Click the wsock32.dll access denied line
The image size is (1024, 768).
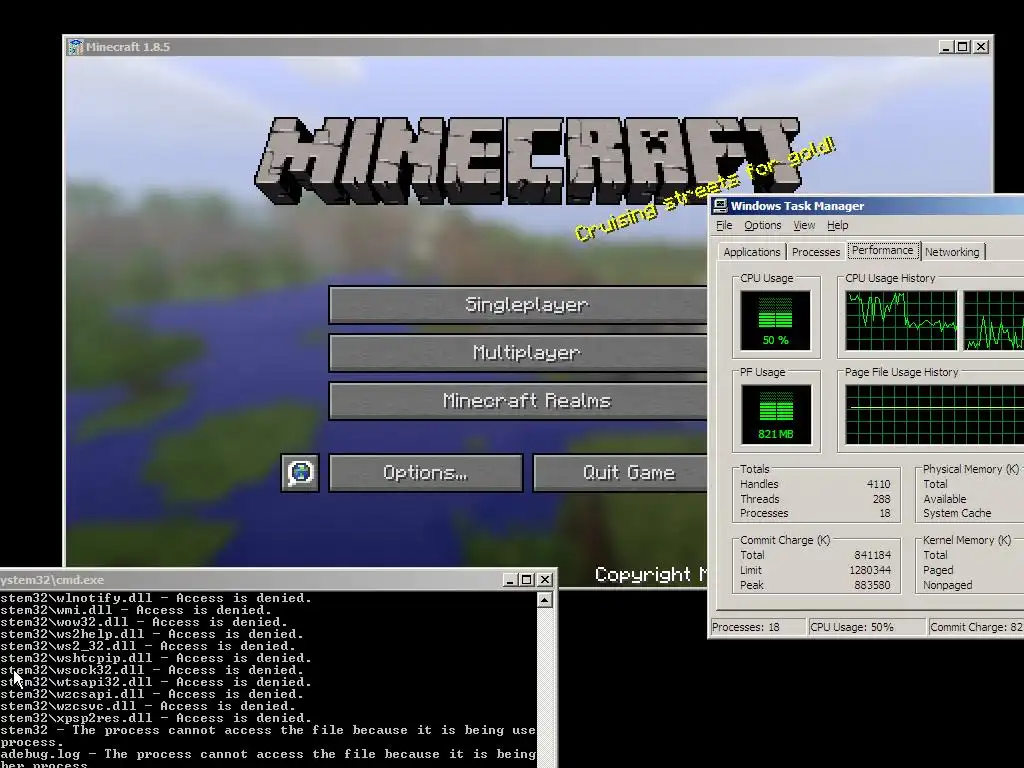pos(152,670)
